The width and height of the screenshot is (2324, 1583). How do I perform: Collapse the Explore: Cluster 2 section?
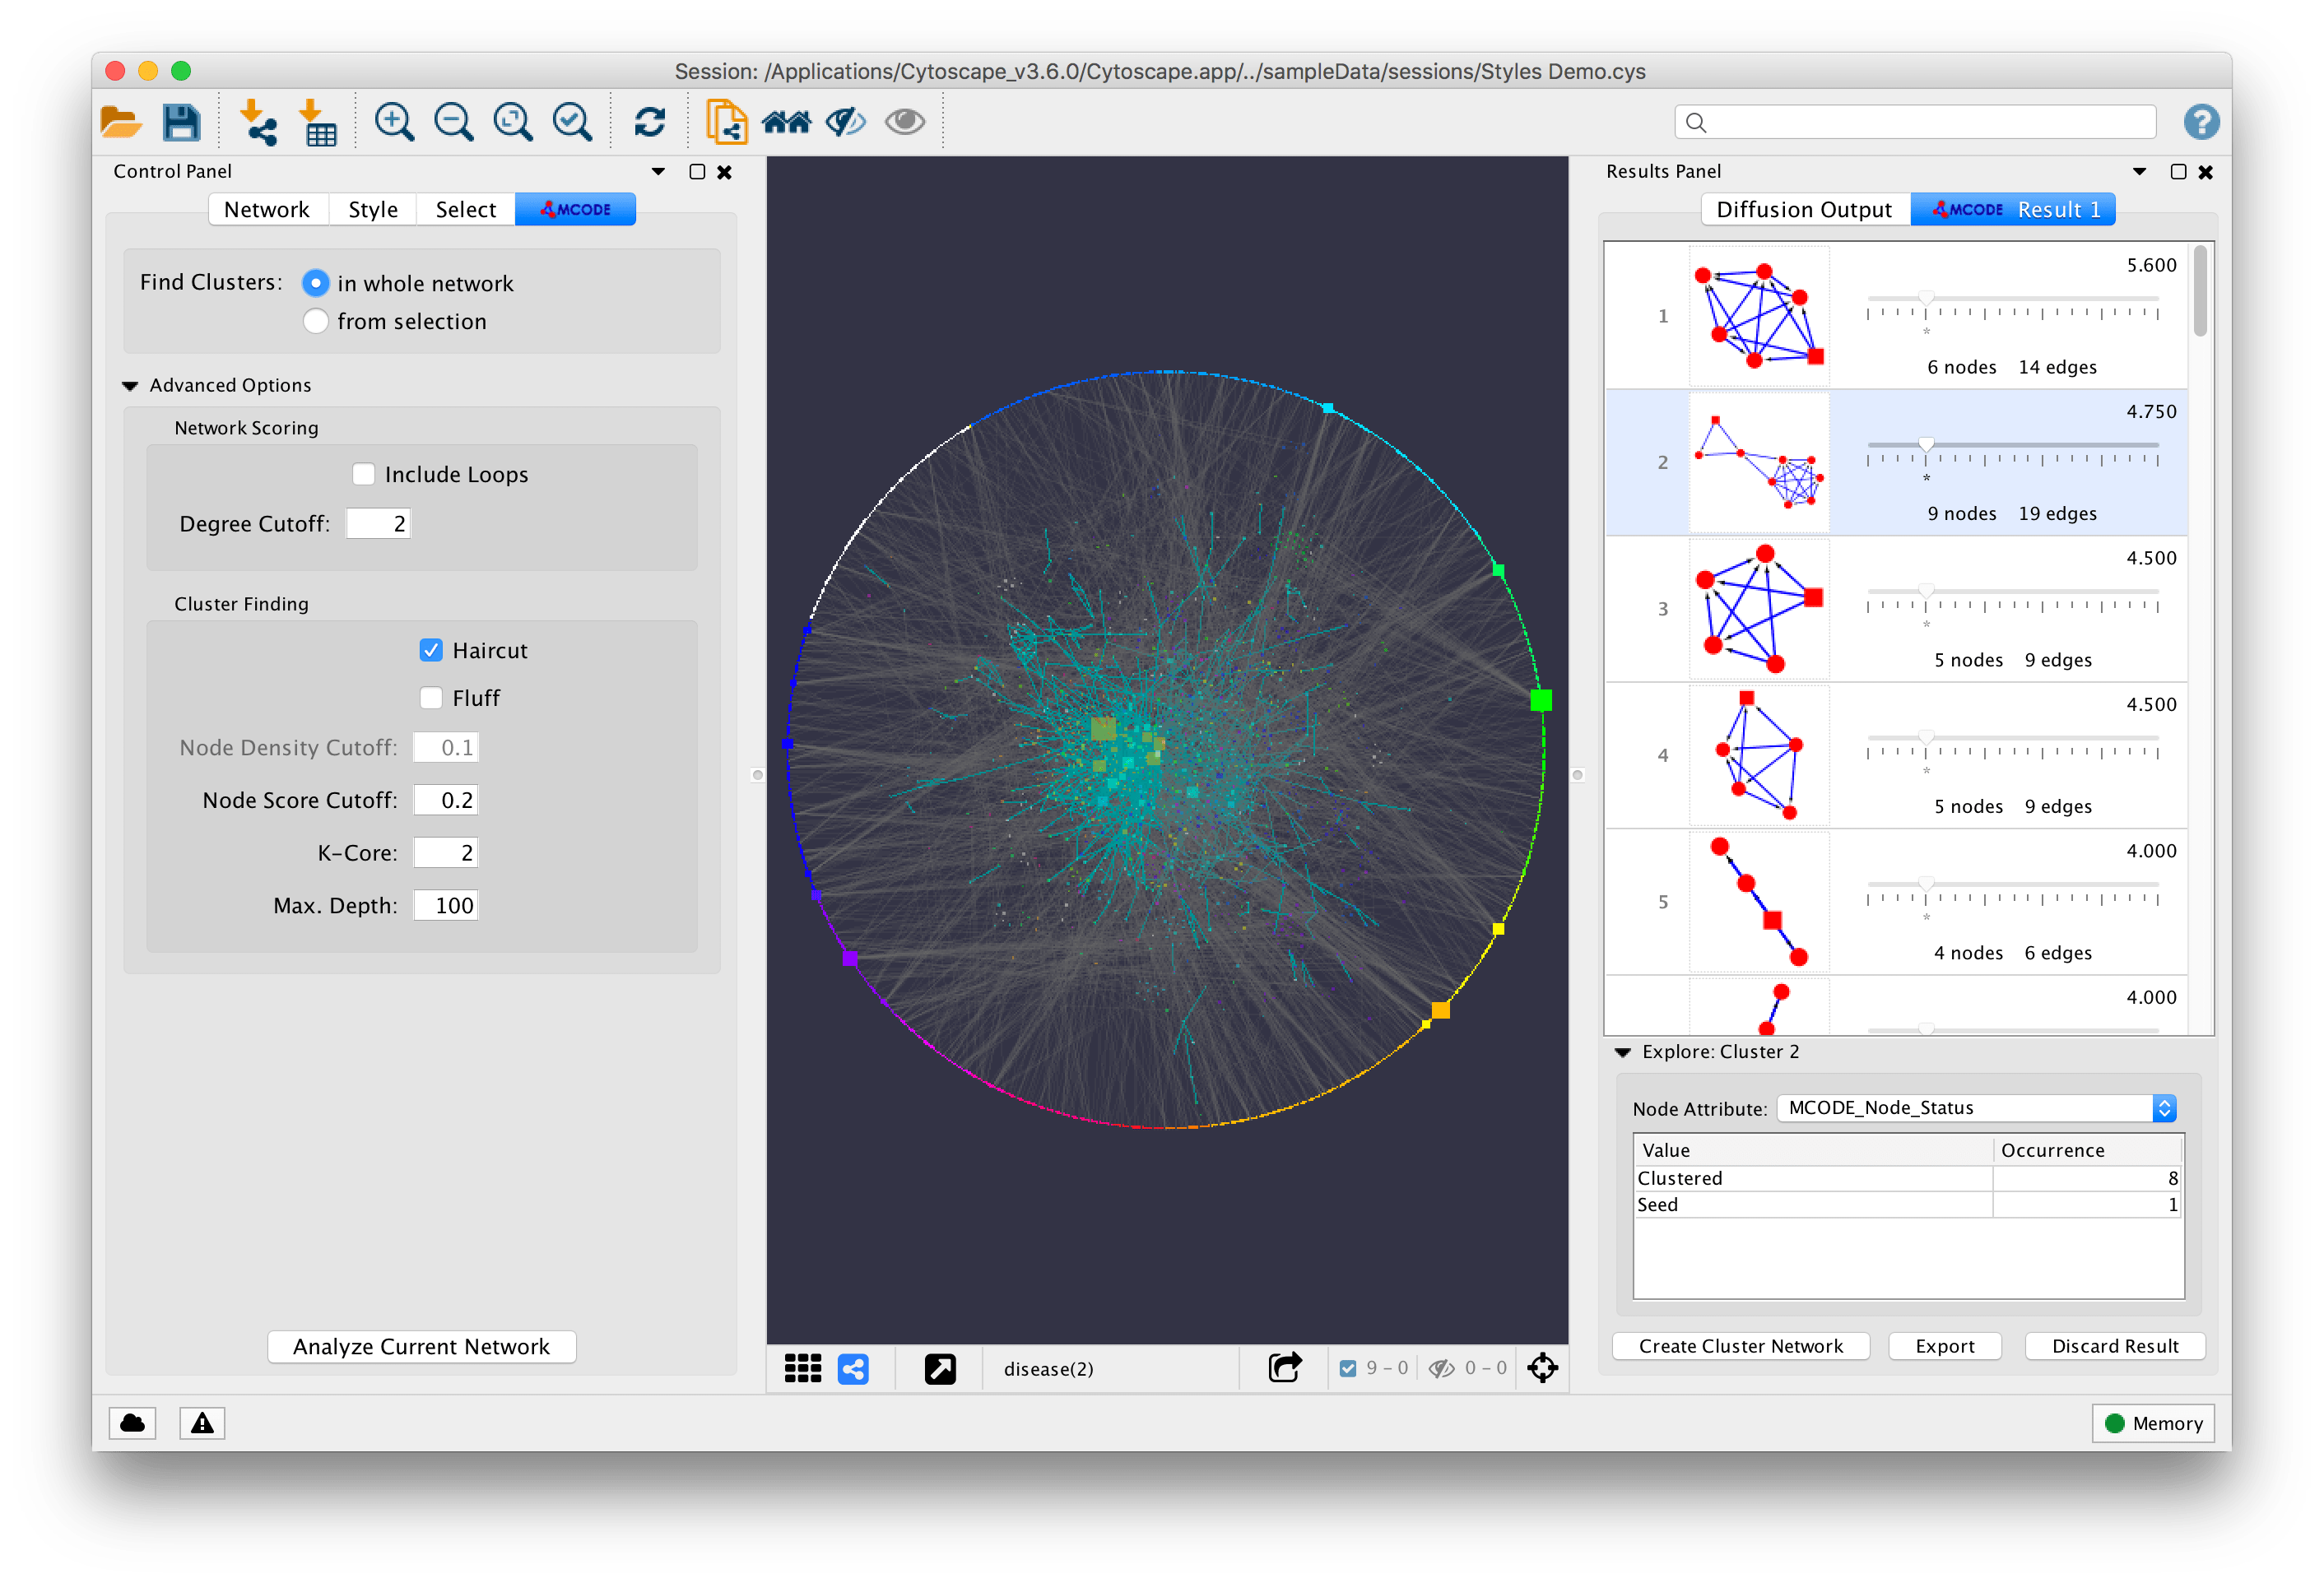pyautogui.click(x=1622, y=1052)
